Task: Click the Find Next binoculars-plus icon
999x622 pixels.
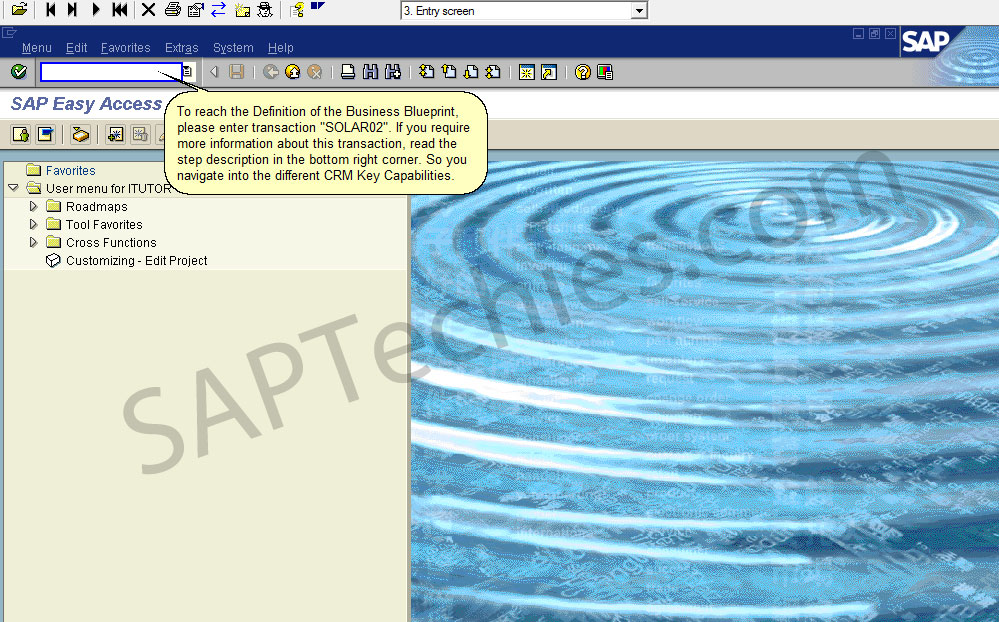Action: (x=392, y=72)
